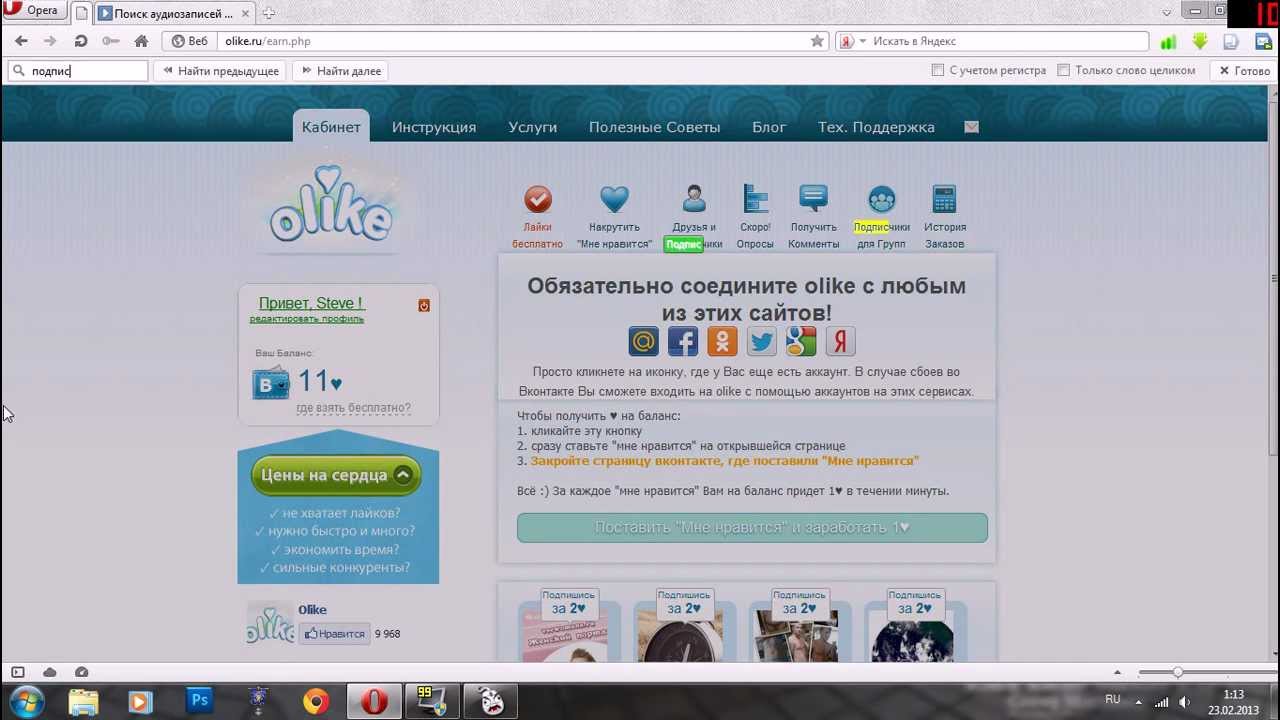Click the find-in-page text field

[78, 71]
